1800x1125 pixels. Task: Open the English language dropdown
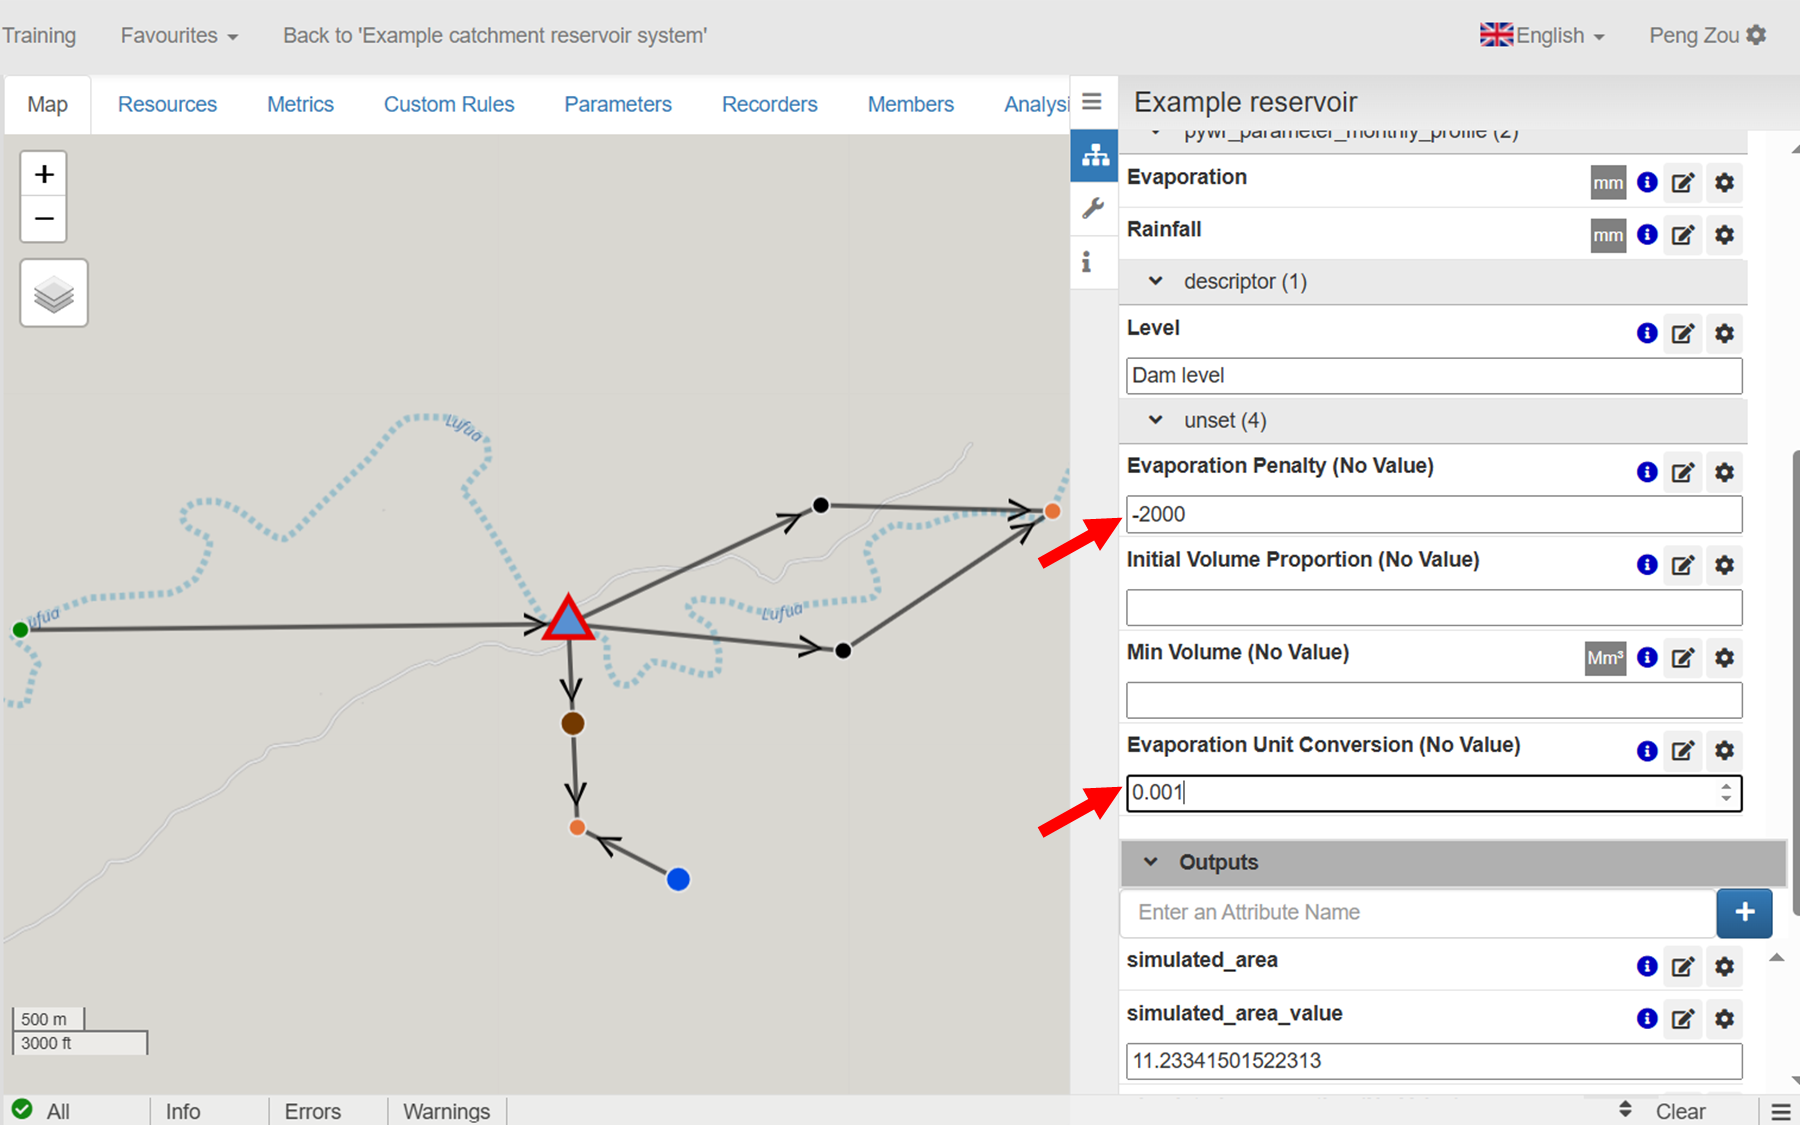[1543, 36]
